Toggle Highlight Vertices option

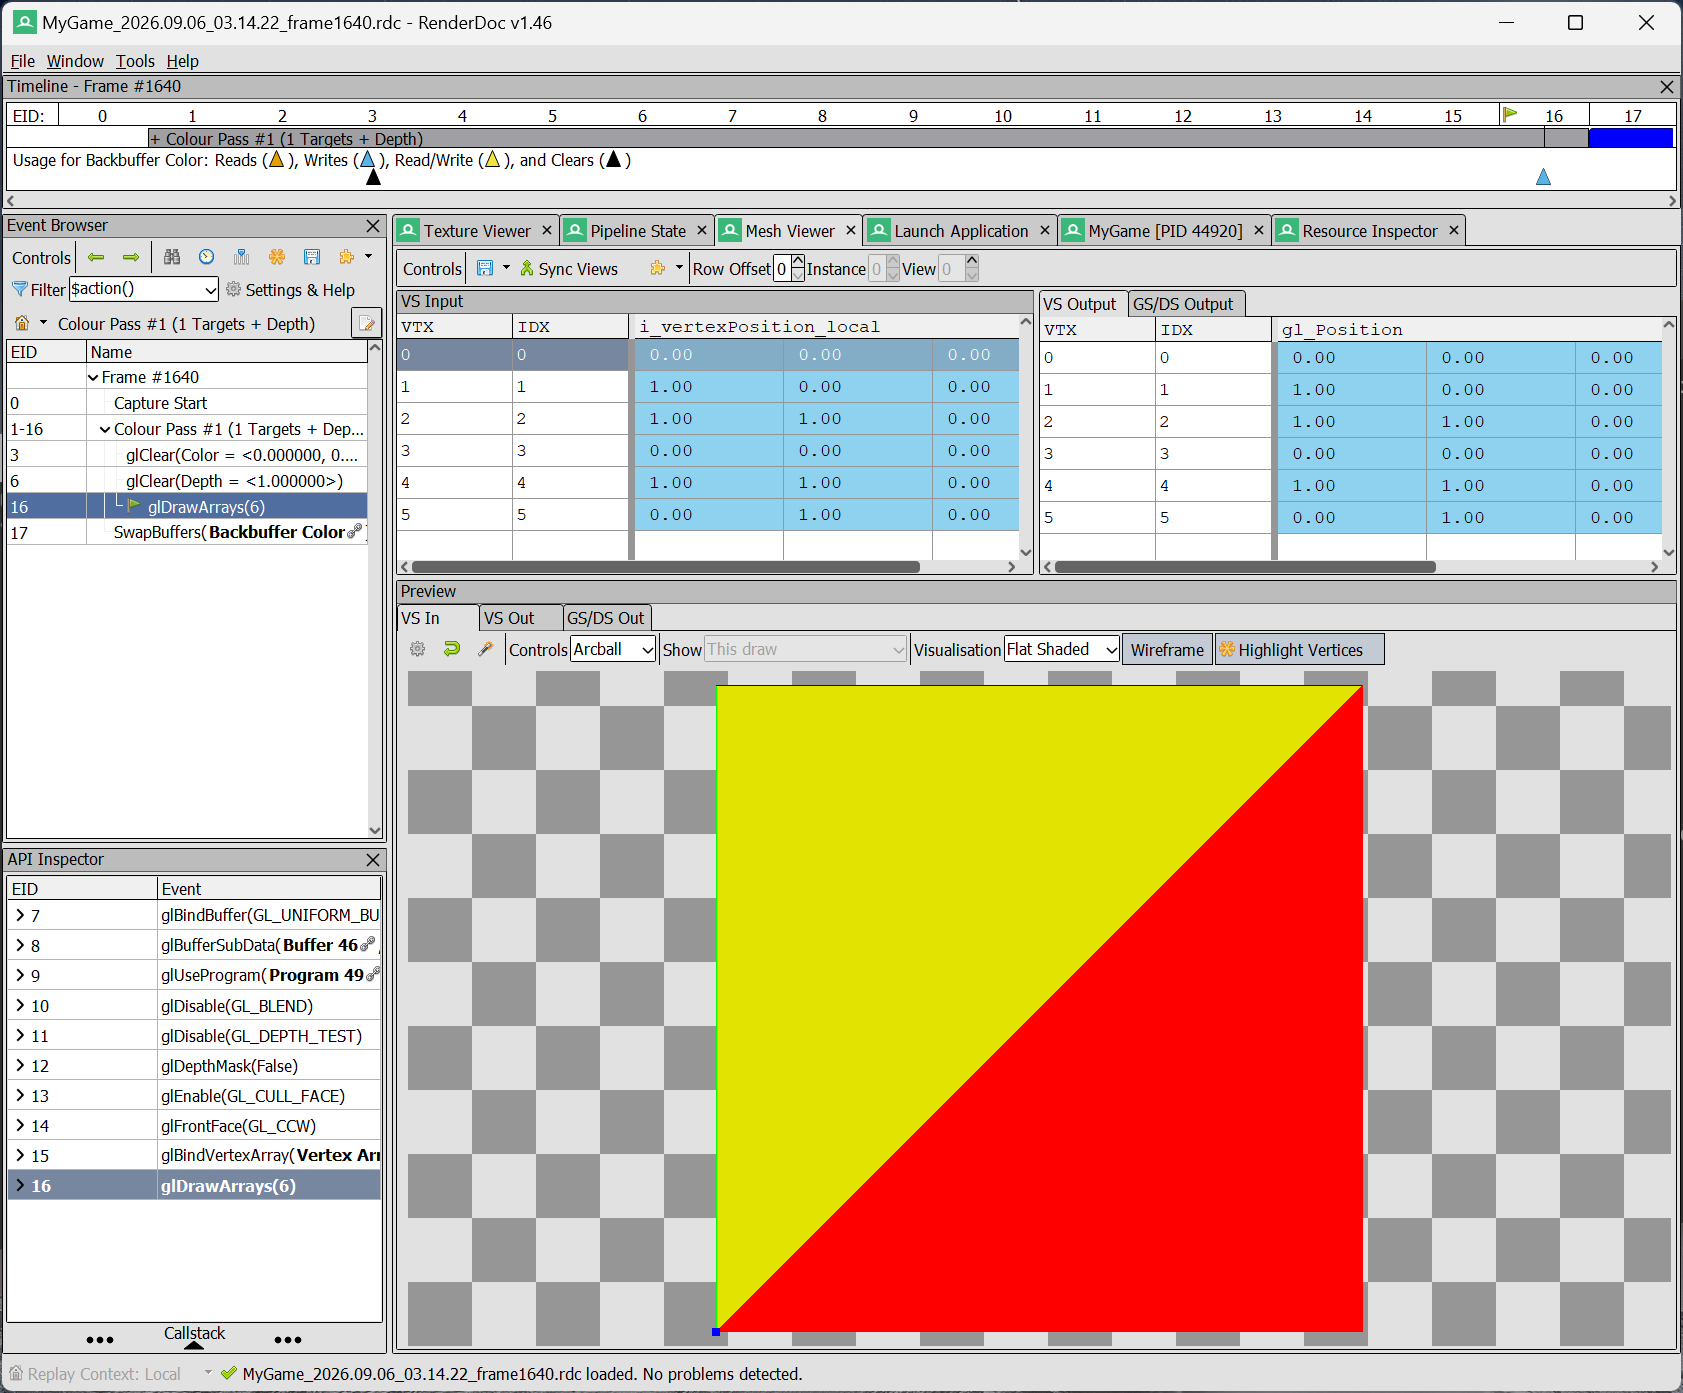pos(1299,649)
